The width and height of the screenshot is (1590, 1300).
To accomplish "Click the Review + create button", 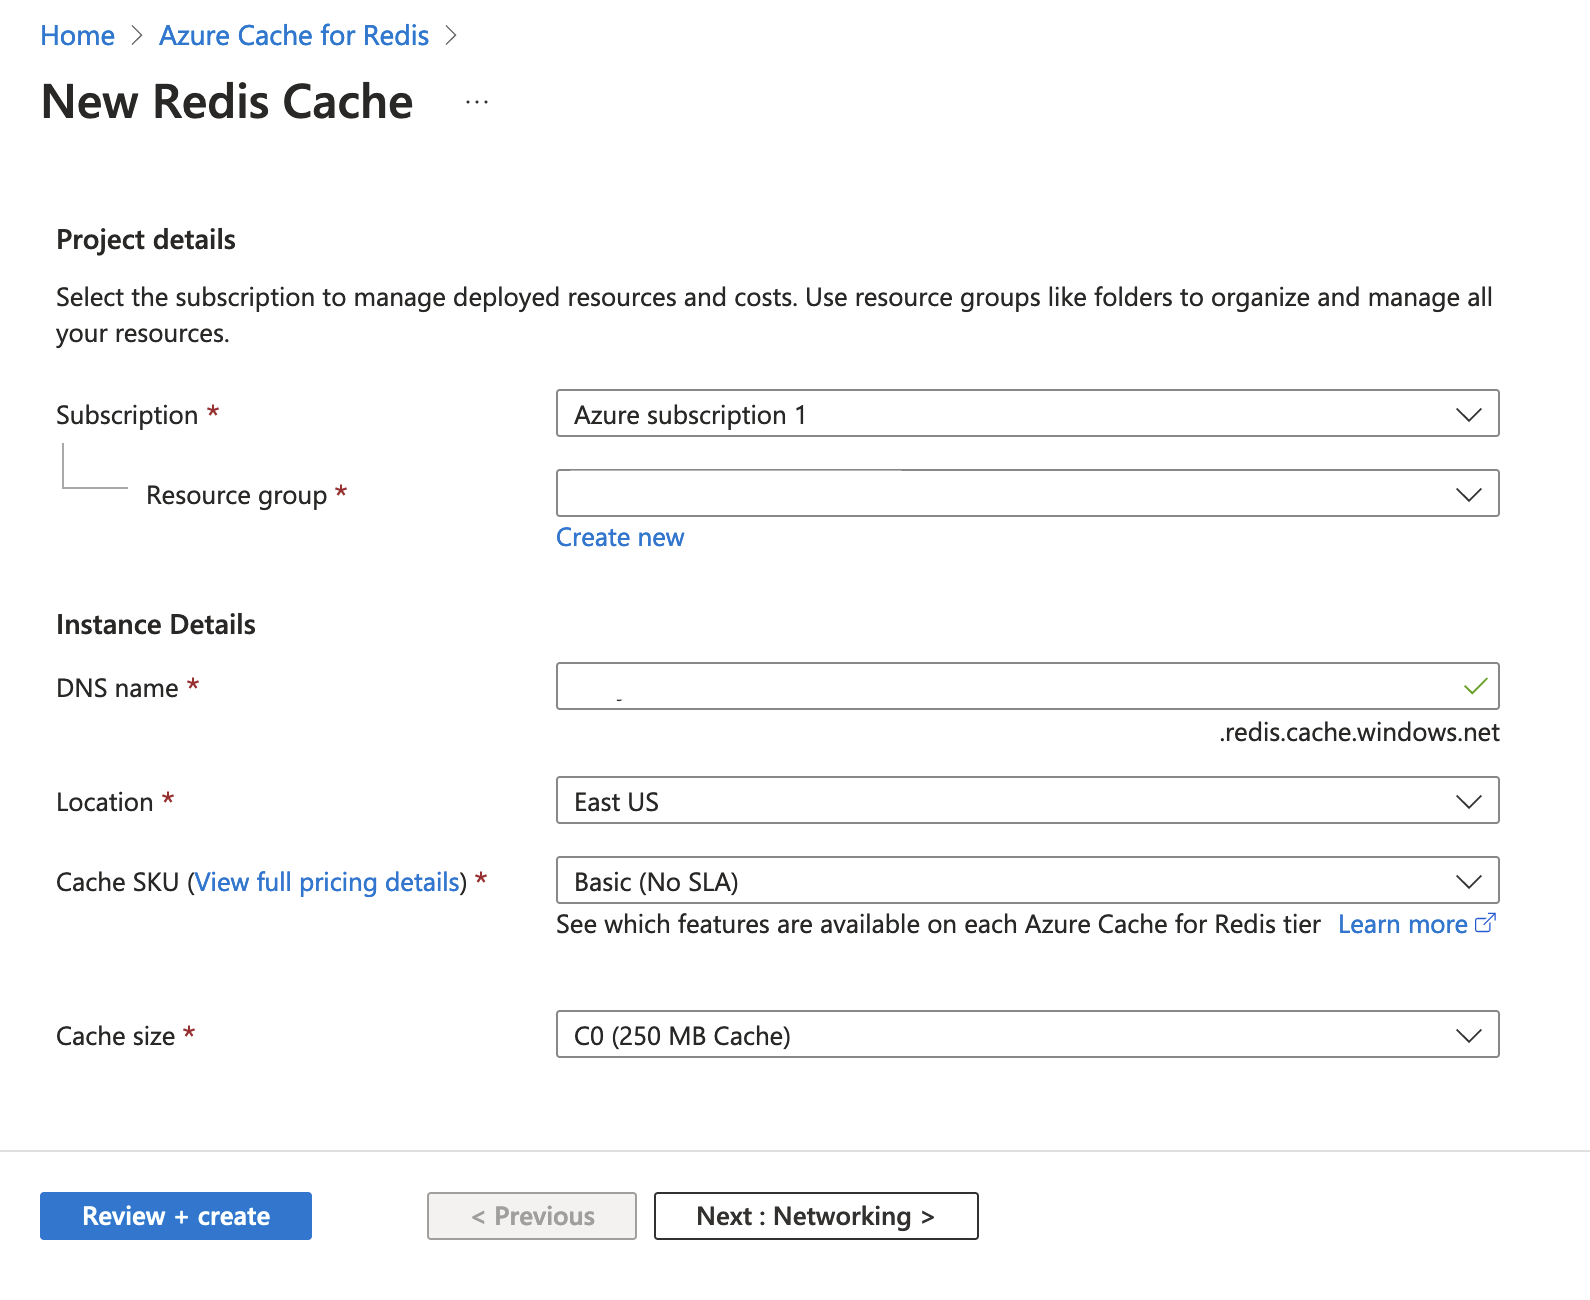I will 176,1216.
